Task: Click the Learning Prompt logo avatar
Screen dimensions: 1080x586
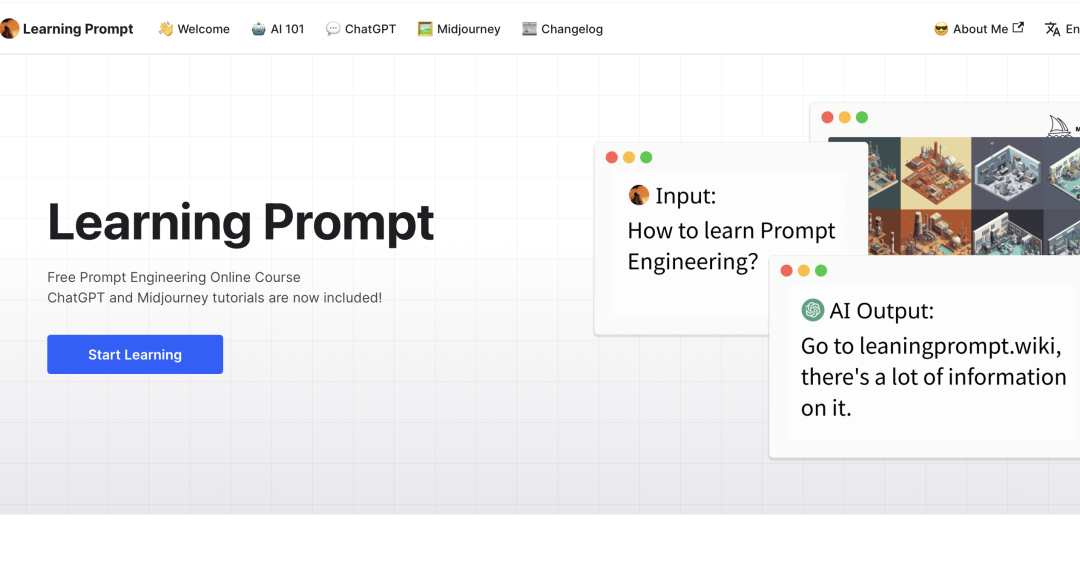Action: 9,29
